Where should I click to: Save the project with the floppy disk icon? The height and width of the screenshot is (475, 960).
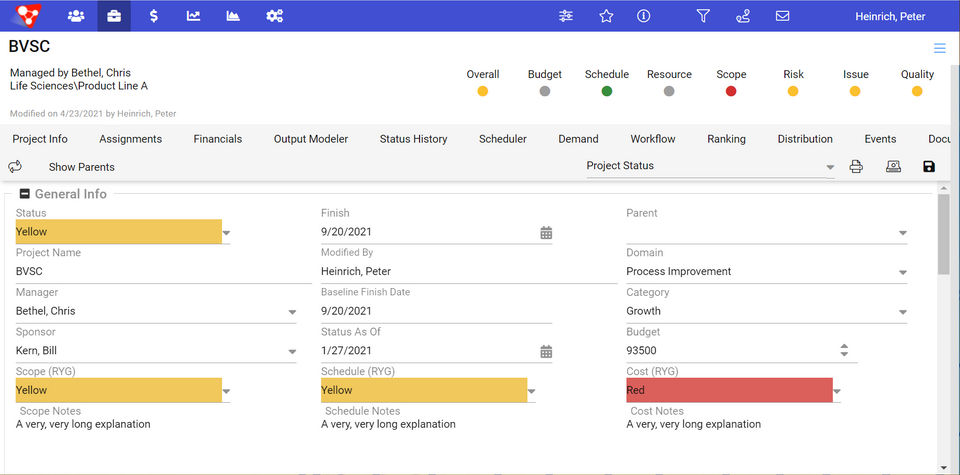point(929,167)
